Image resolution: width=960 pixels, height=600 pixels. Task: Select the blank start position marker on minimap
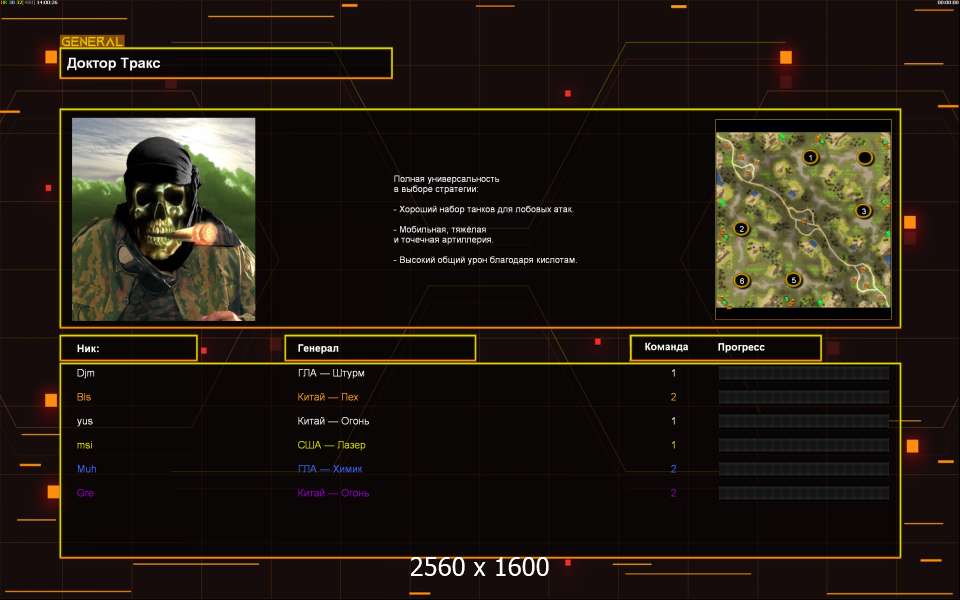click(x=865, y=157)
